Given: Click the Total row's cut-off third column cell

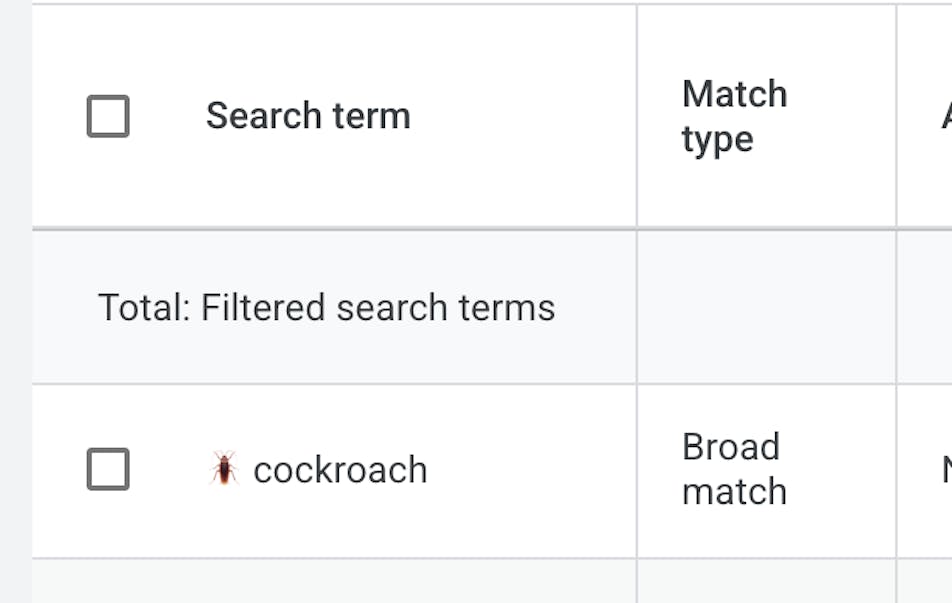Looking at the screenshot, I should pyautogui.click(x=925, y=307).
